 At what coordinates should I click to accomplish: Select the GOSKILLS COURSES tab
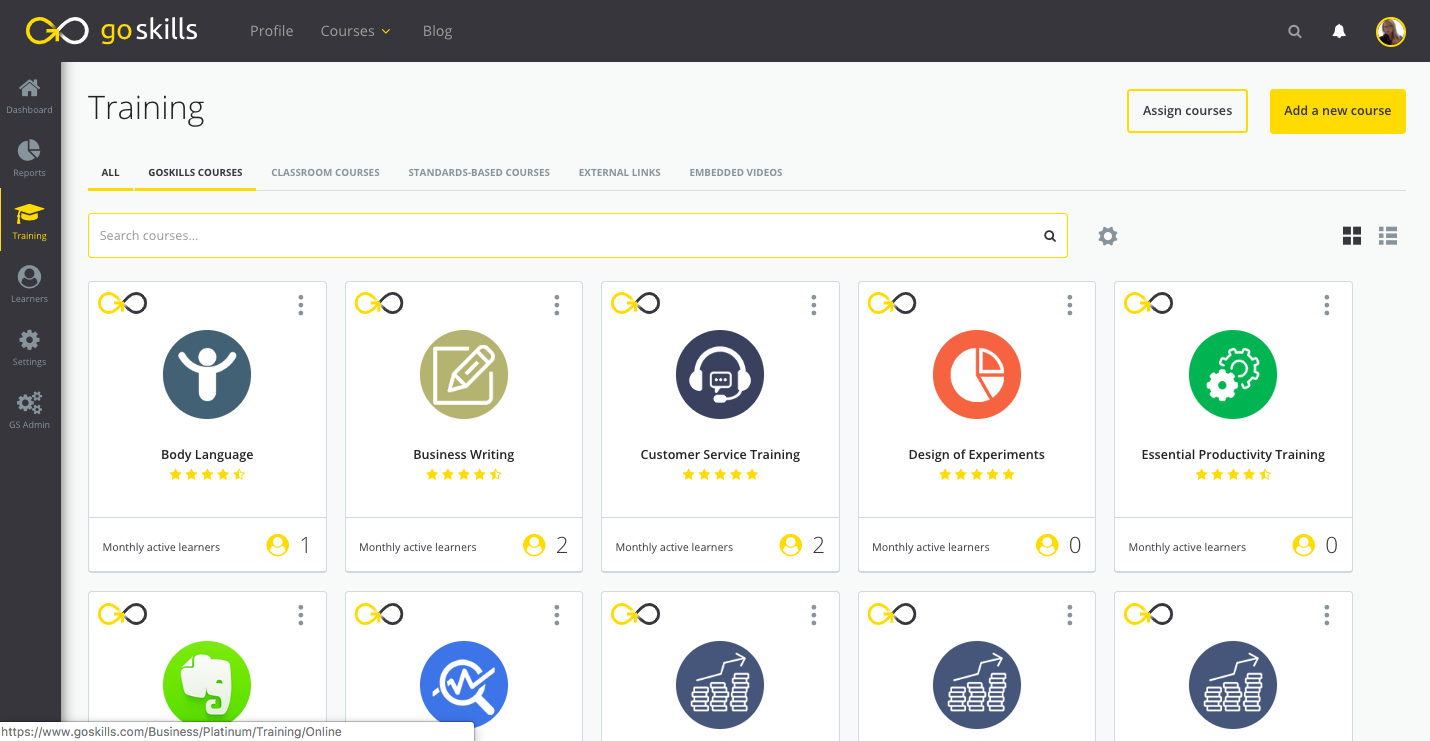click(x=195, y=172)
